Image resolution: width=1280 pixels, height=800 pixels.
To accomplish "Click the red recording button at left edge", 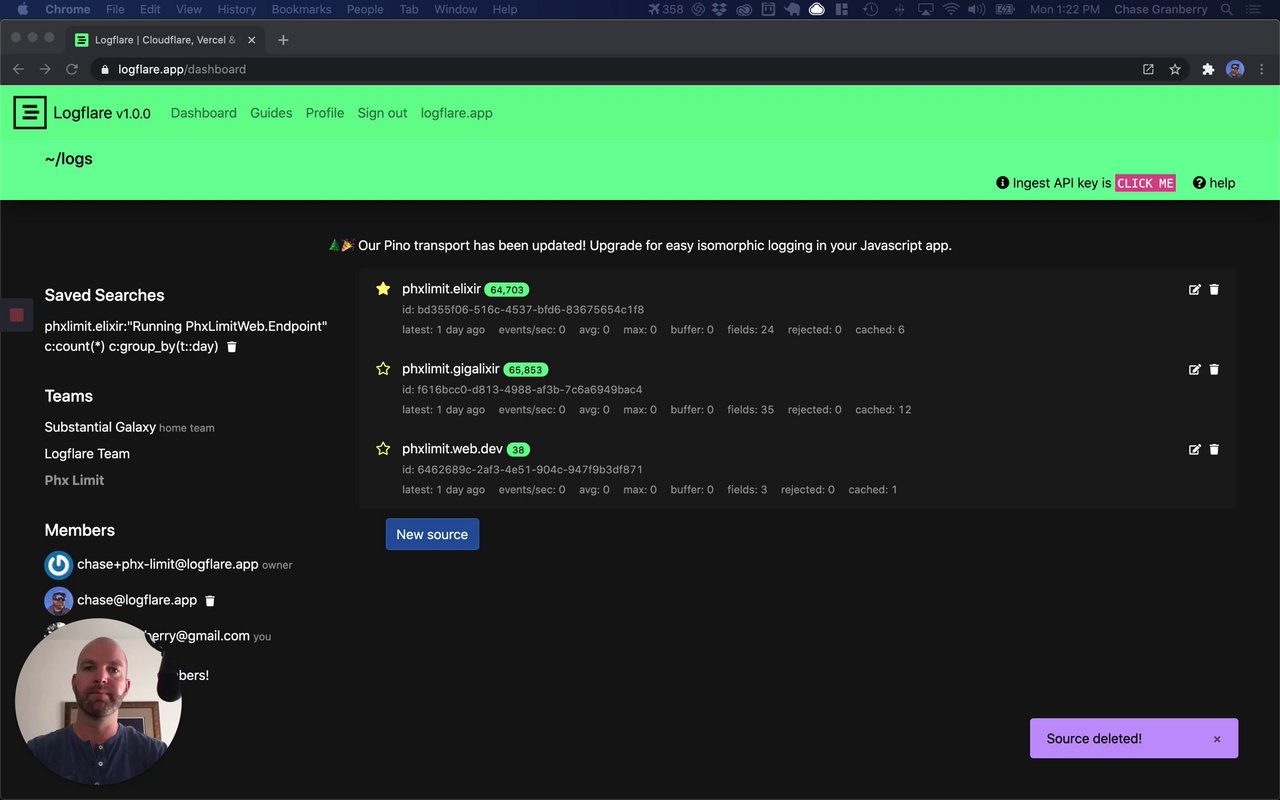I will (16, 315).
